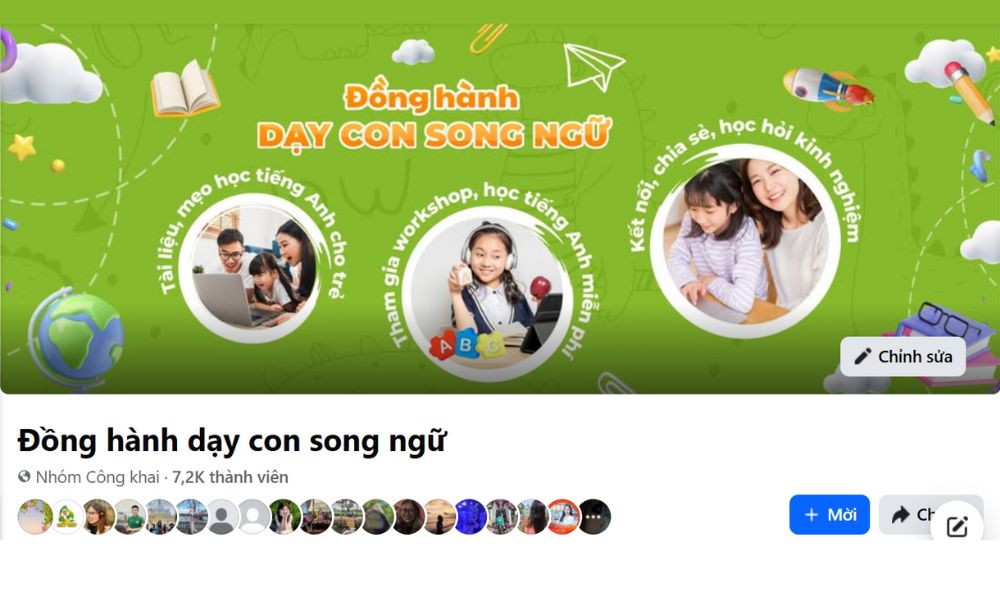Open the floating compose new message icon

point(957,527)
